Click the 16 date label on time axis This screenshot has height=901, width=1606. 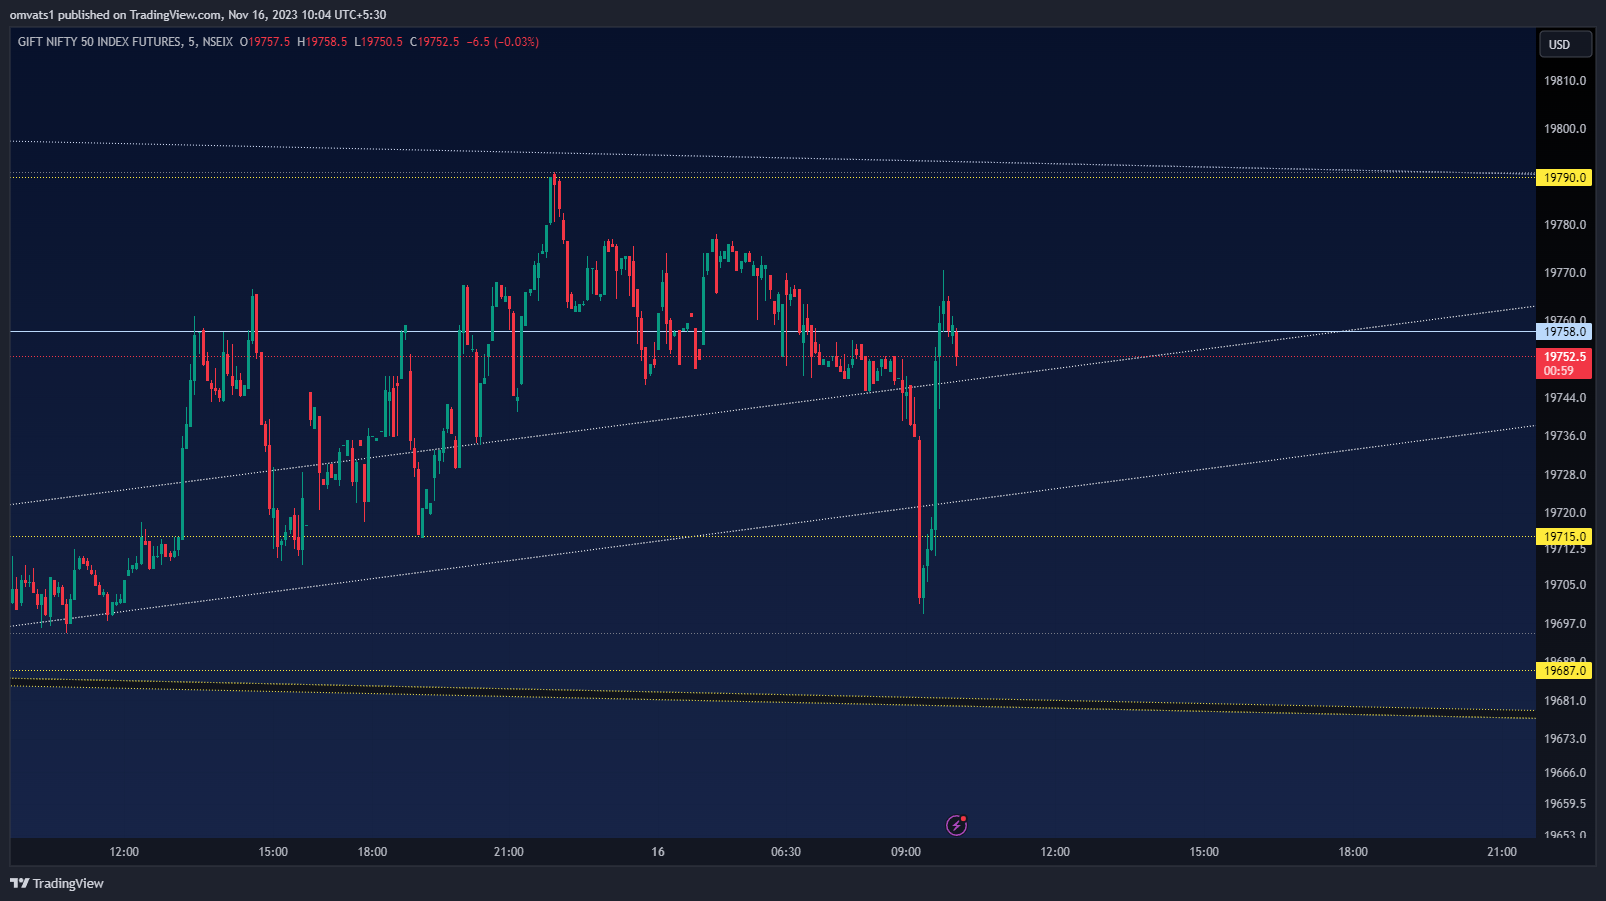658,852
